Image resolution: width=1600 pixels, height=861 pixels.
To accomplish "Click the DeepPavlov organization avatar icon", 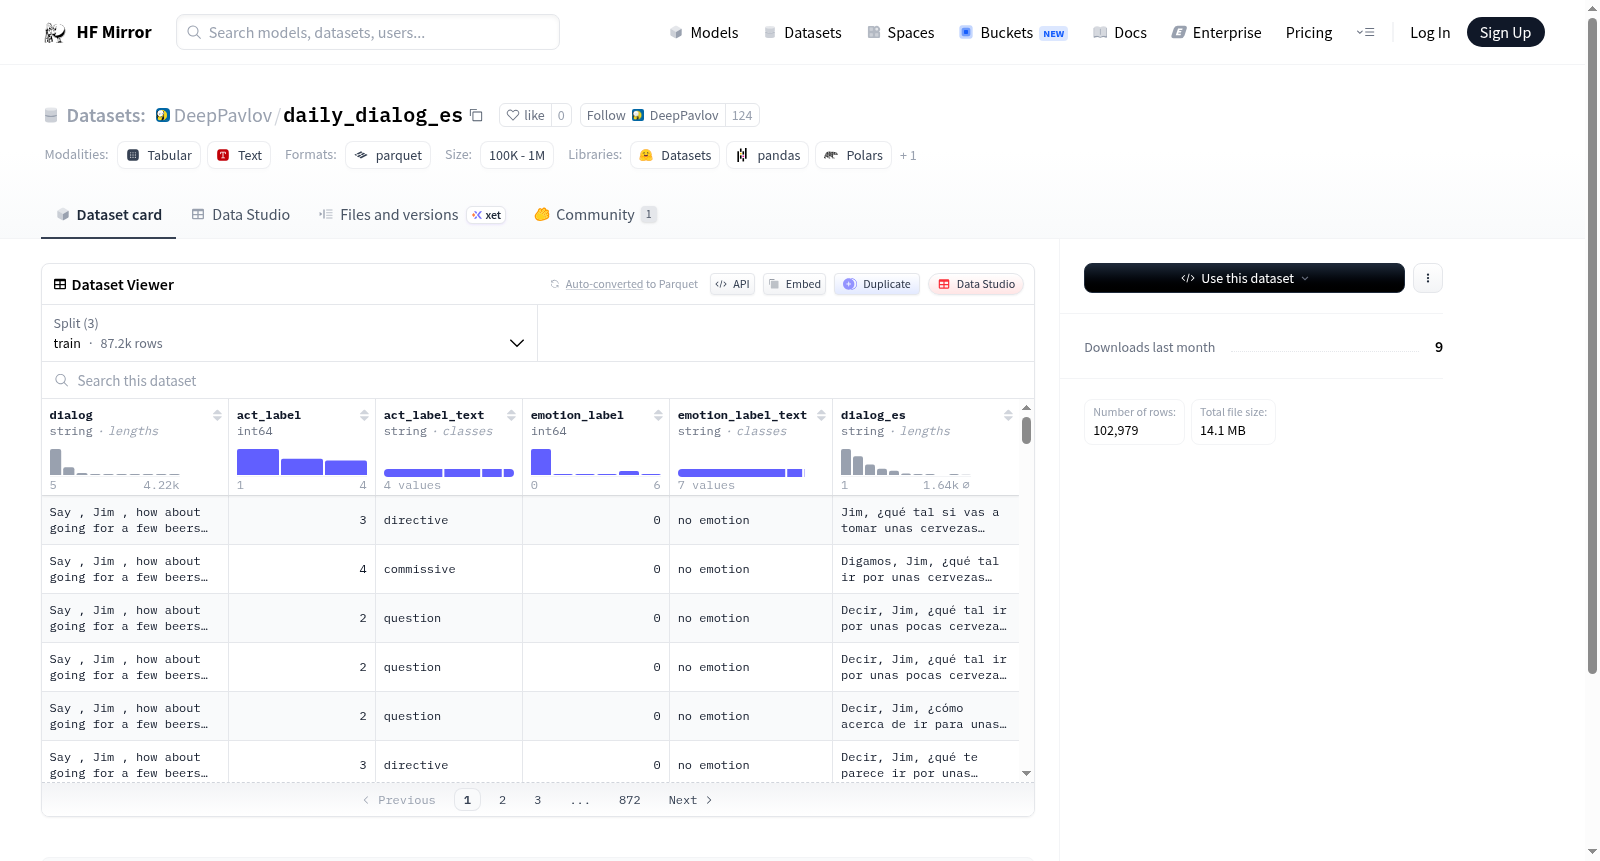I will click(x=163, y=115).
